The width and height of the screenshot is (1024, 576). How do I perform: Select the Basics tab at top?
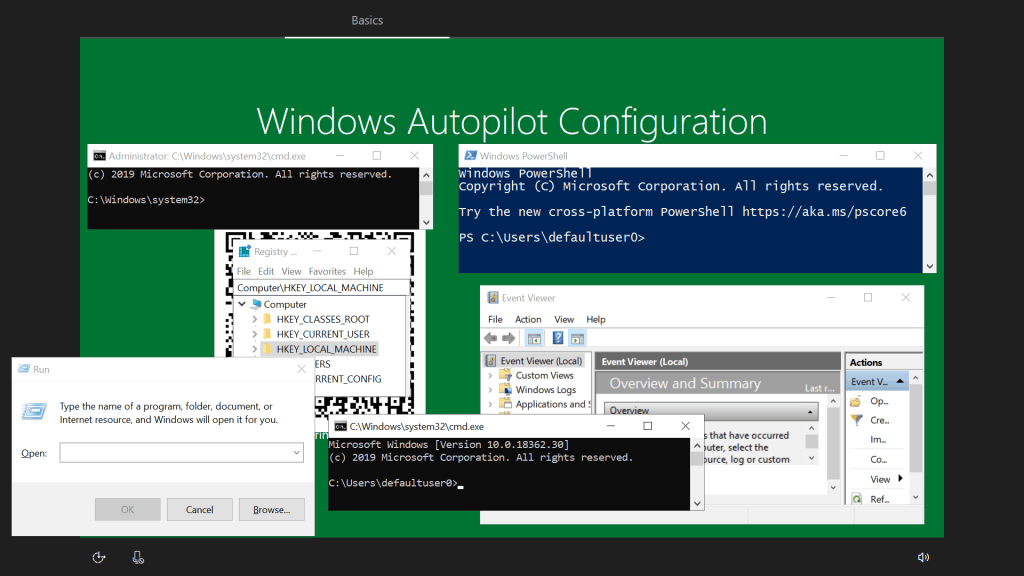pos(367,20)
